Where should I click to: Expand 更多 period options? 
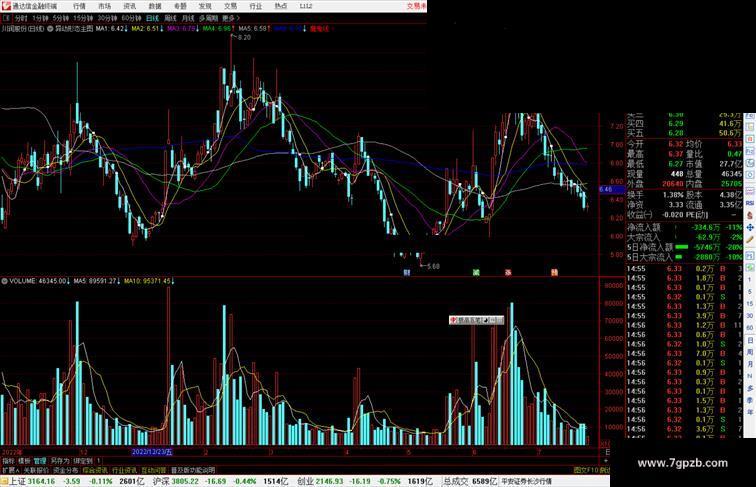pyautogui.click(x=231, y=18)
